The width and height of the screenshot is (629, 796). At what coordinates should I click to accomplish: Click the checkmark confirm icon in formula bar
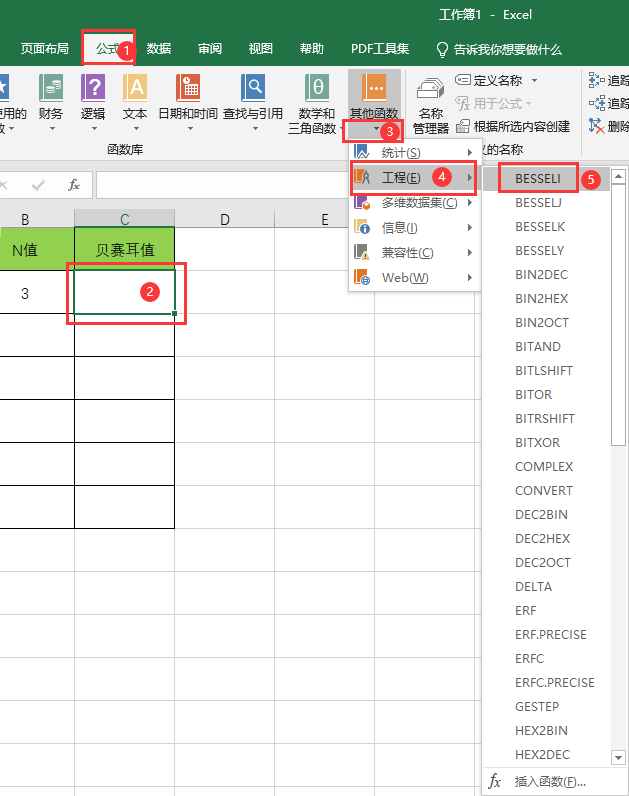point(38,185)
